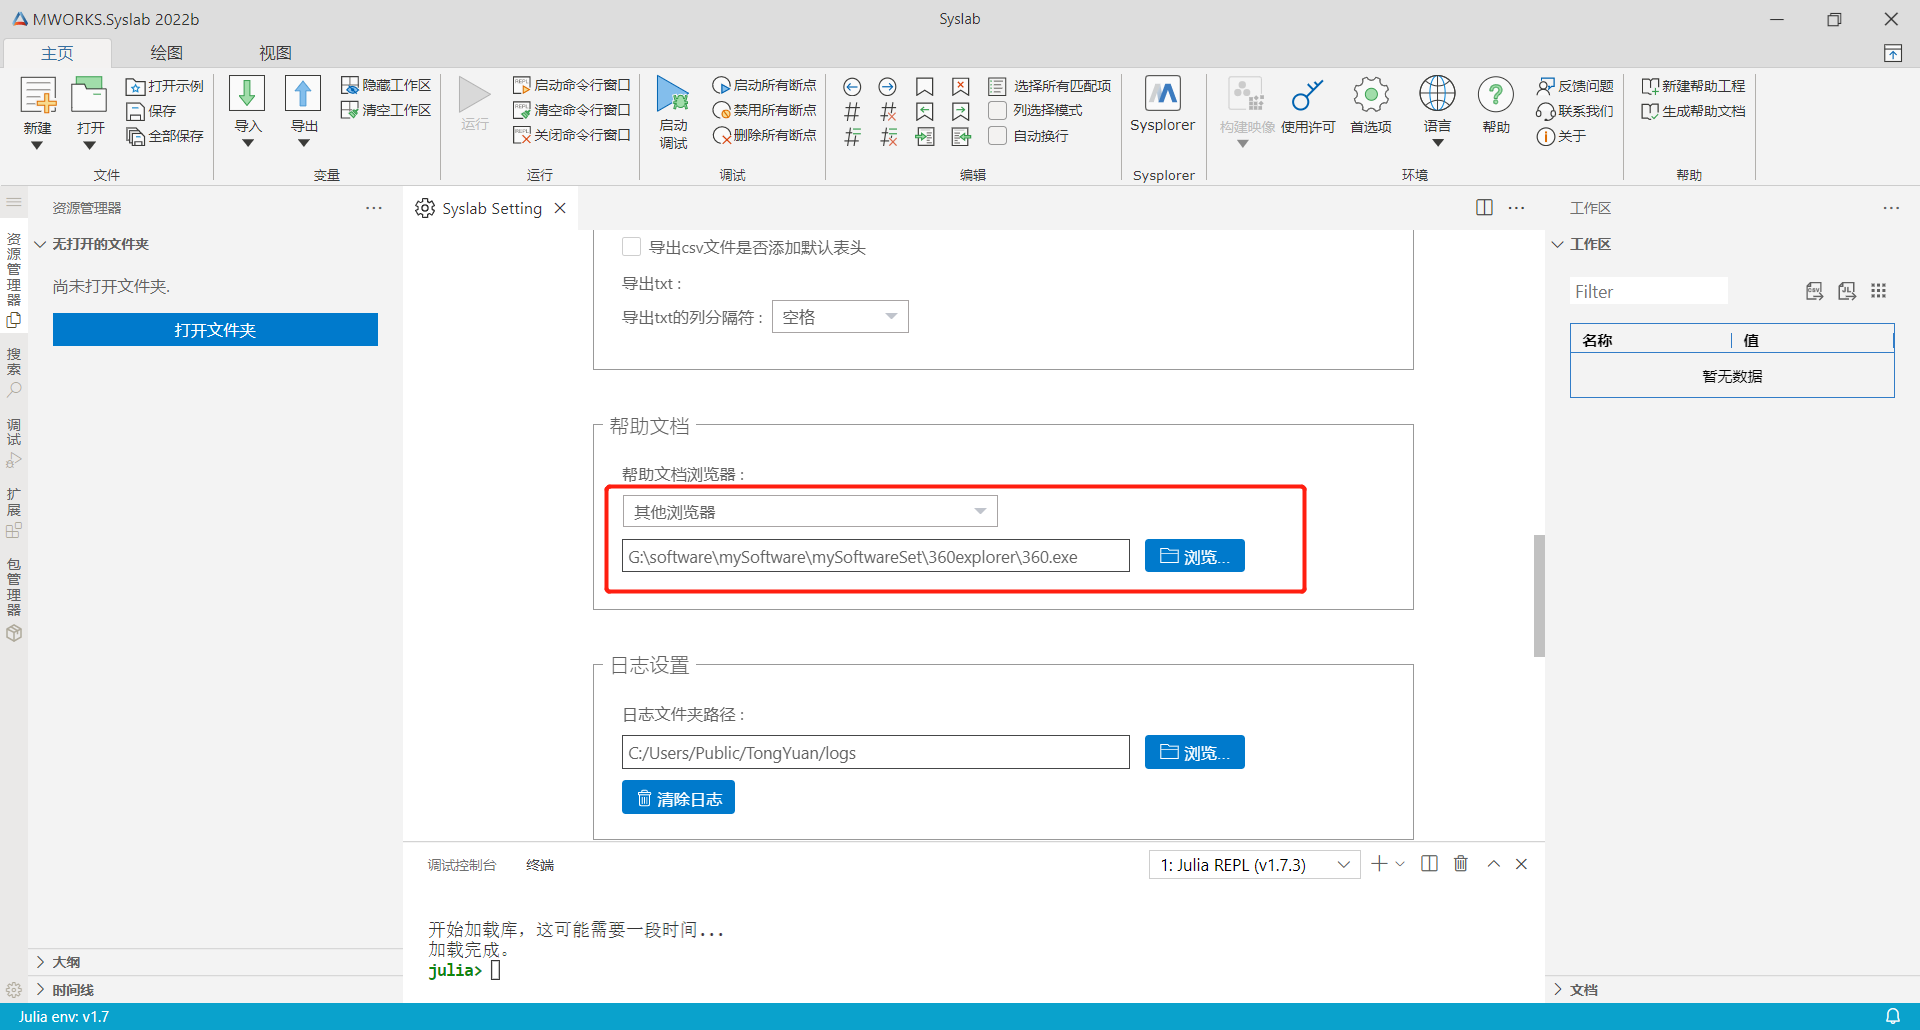Open the 打开示例 examples item
Screen dimensions: 1920x1030
coord(165,86)
